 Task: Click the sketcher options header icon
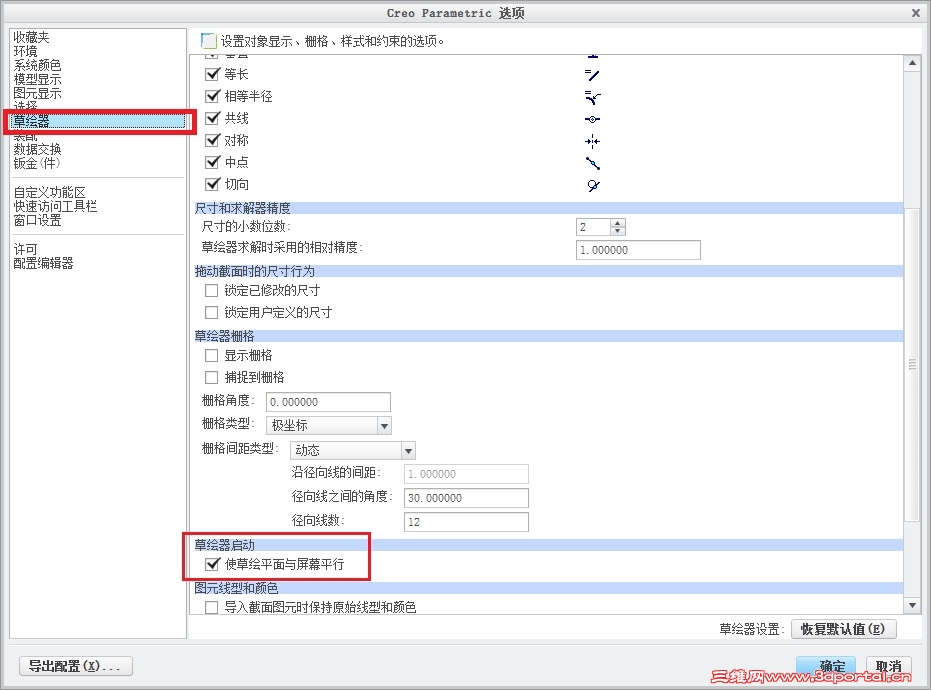coord(208,40)
